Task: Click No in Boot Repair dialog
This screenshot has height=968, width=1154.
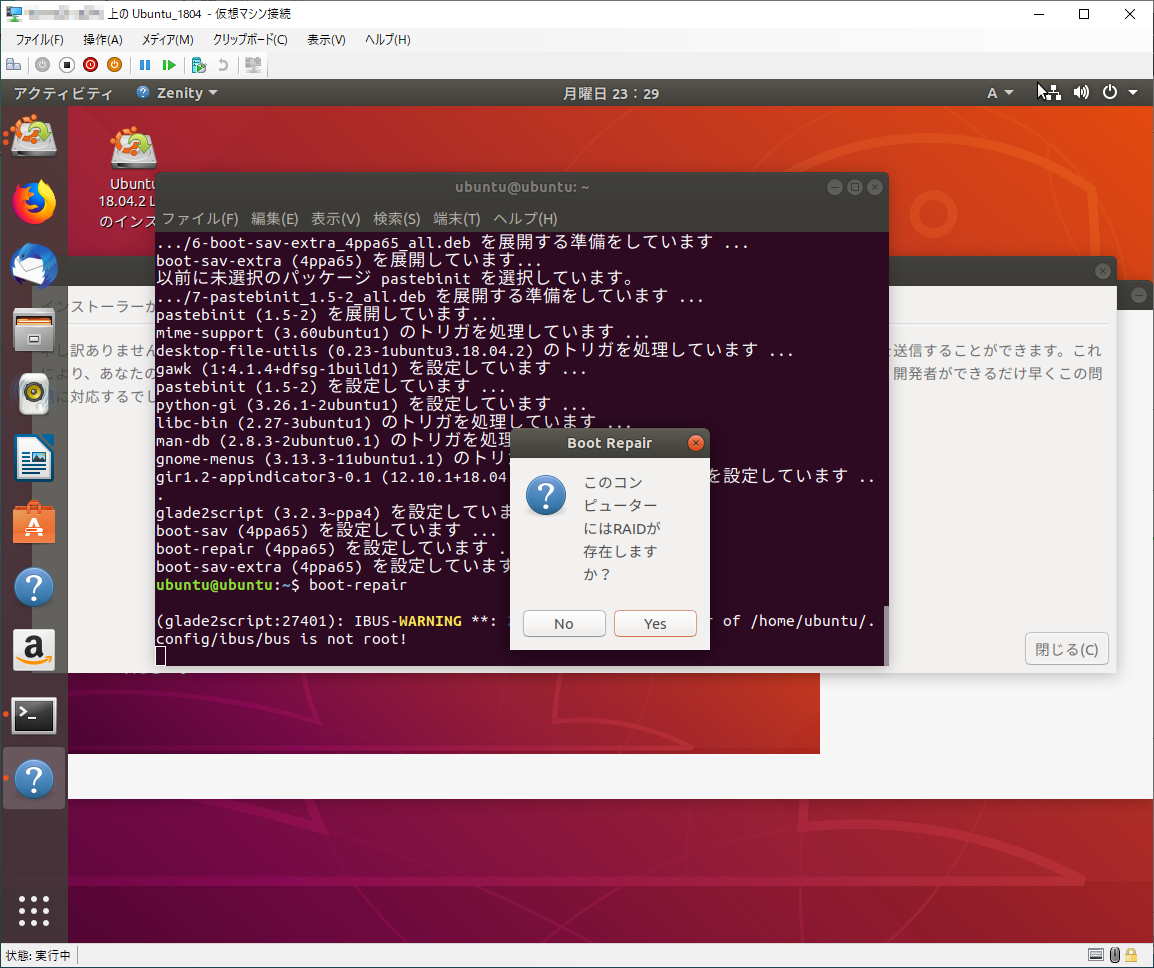Action: pyautogui.click(x=564, y=623)
